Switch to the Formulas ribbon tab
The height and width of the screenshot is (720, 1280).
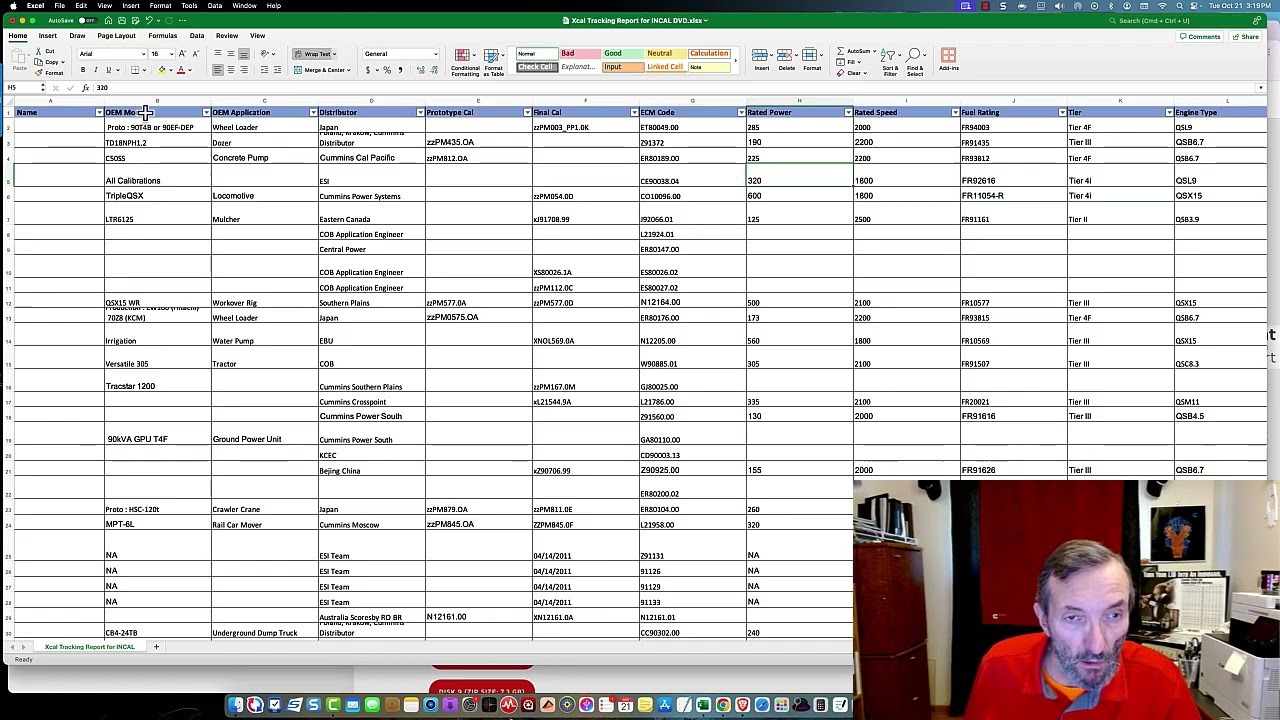point(162,36)
